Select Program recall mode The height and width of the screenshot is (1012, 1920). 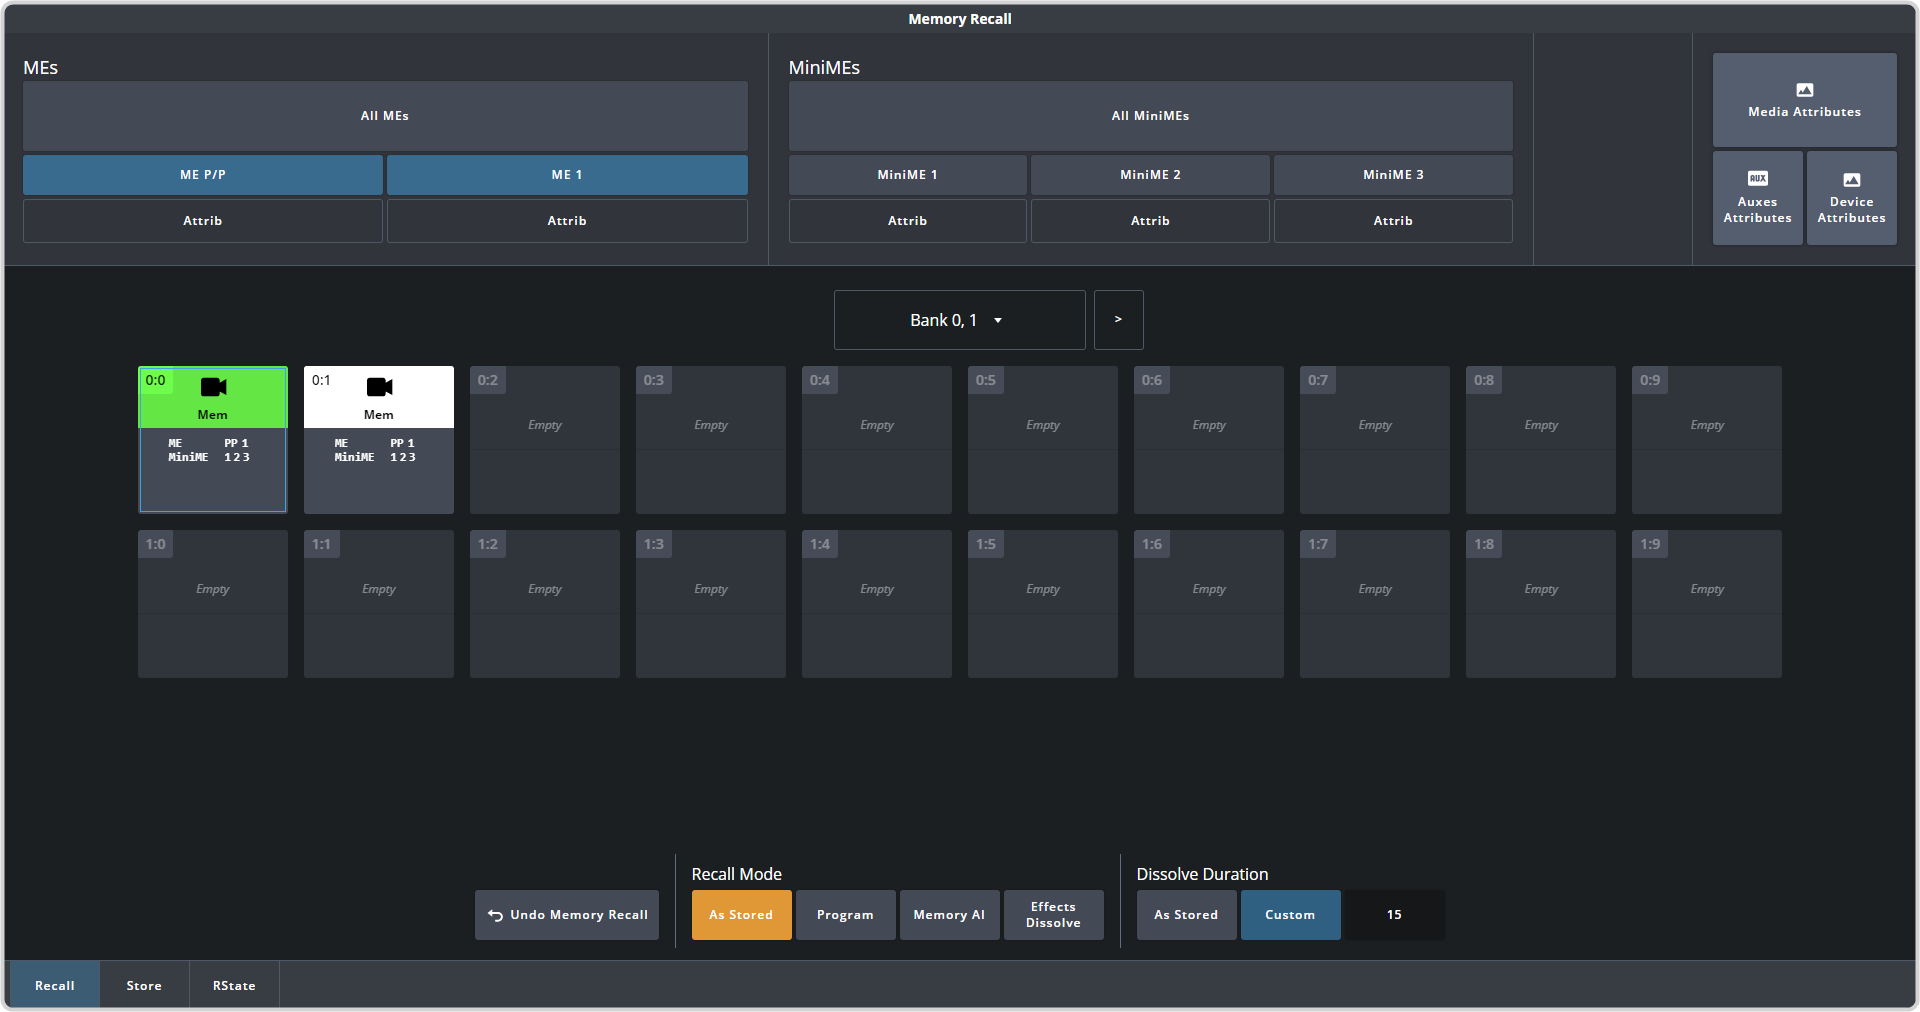845,915
